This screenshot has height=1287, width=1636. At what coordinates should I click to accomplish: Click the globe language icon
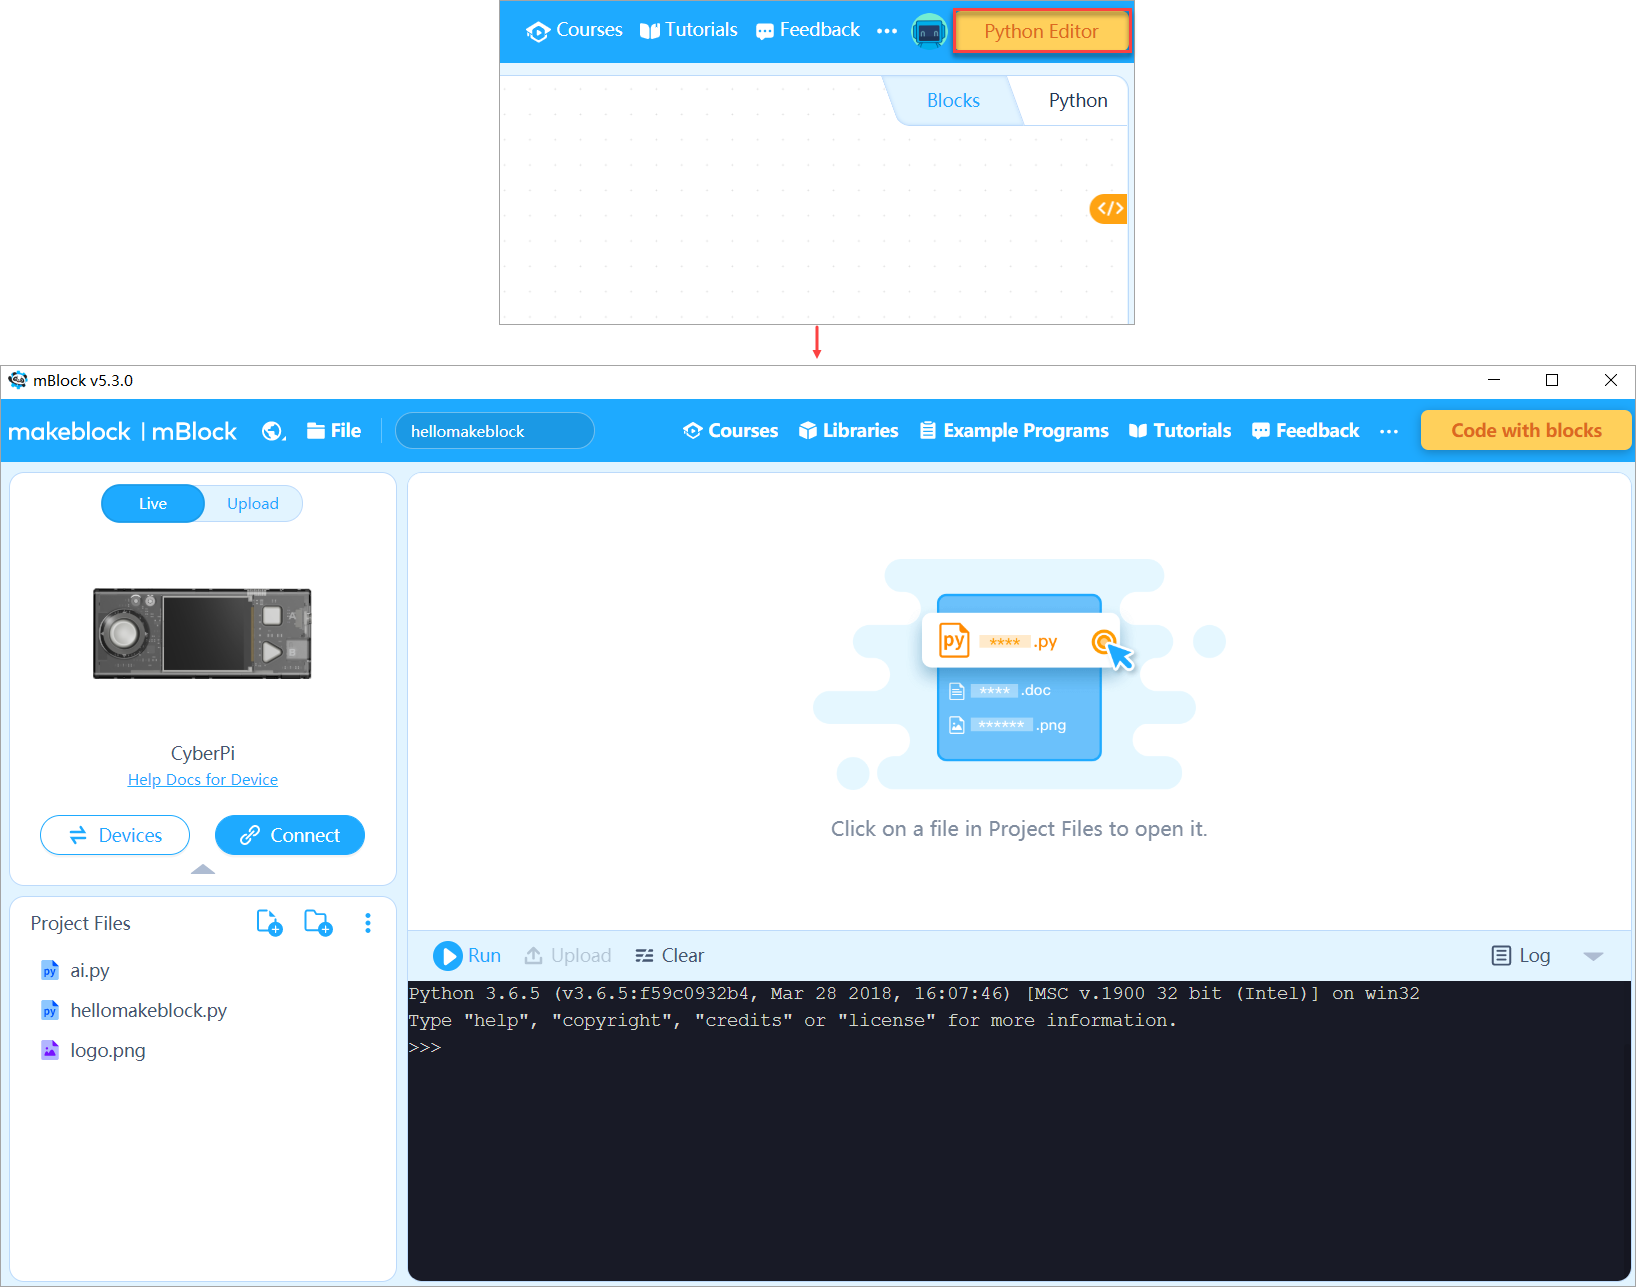point(273,431)
